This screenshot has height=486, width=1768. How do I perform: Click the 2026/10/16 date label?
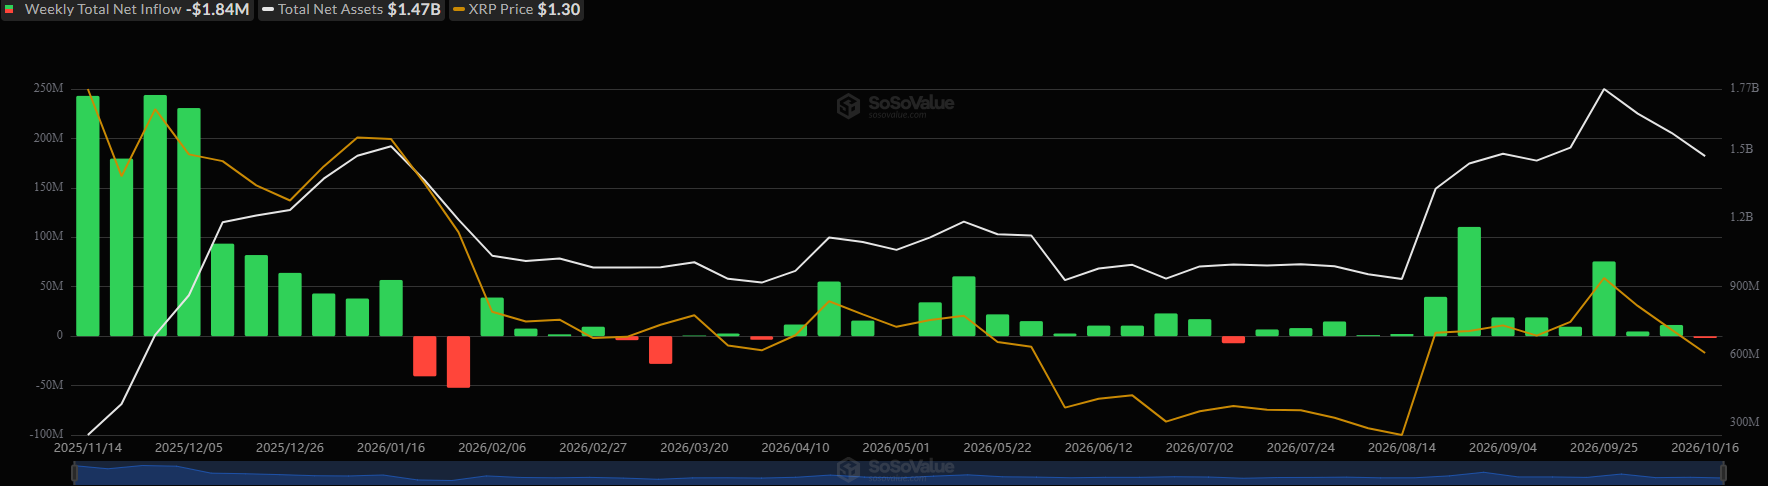point(1705,448)
